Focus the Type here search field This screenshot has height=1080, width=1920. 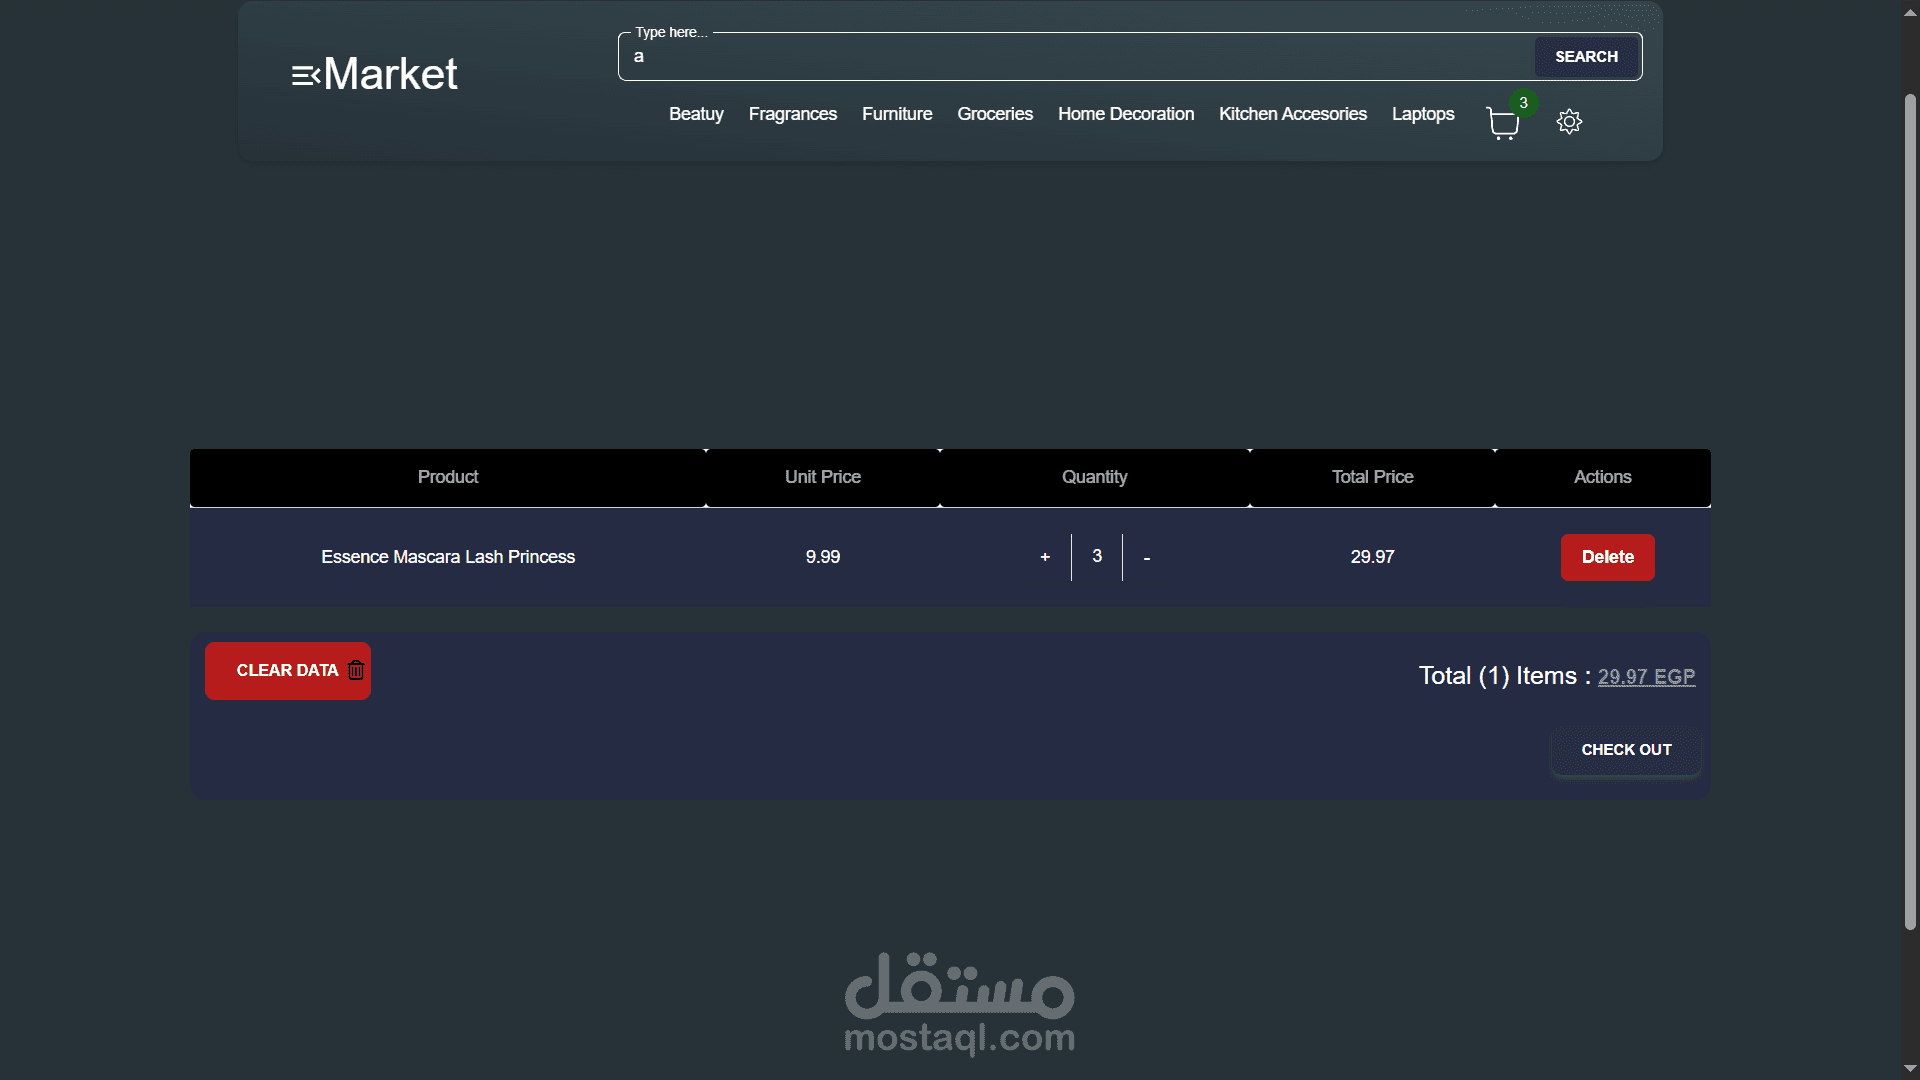click(x=1075, y=57)
